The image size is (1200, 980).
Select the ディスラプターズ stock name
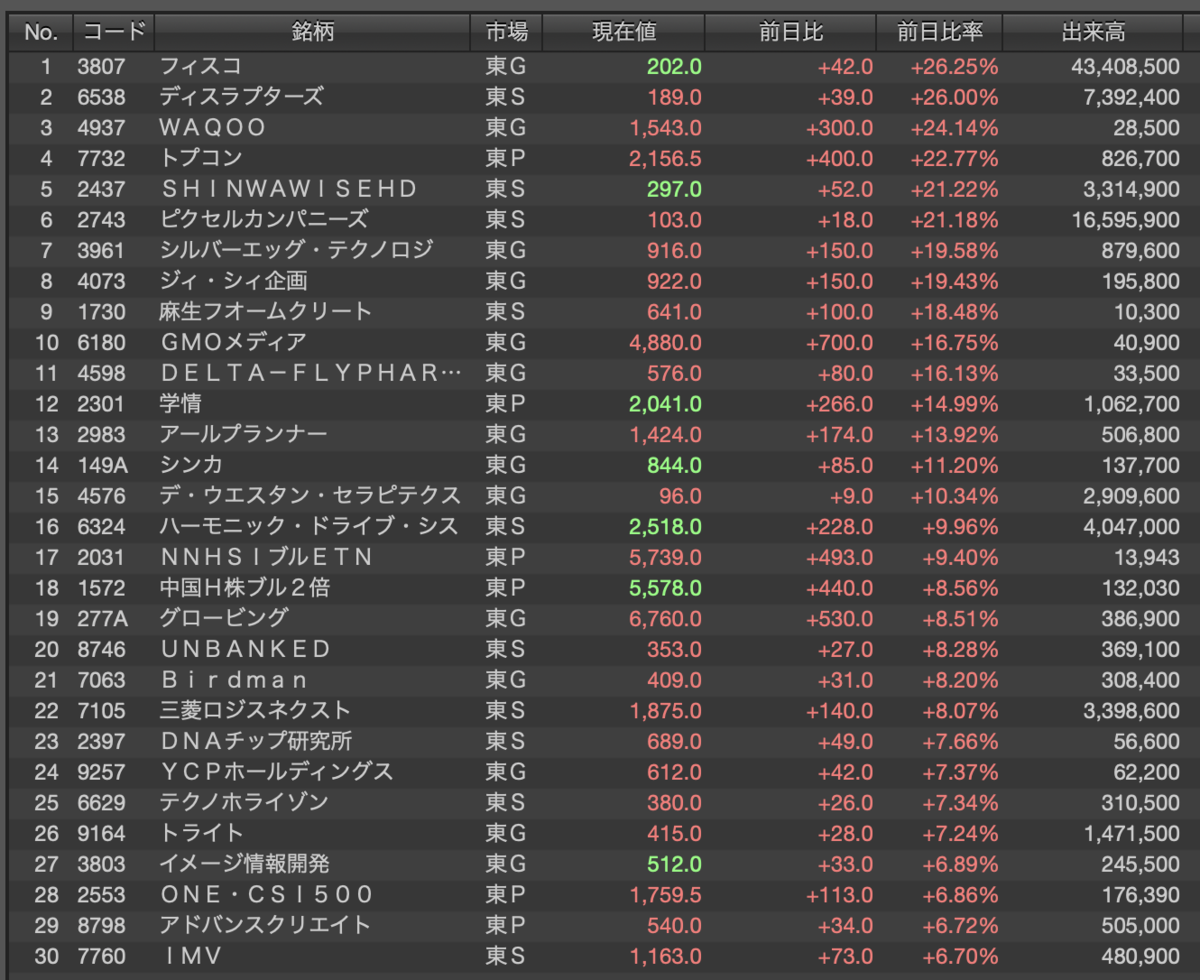click(241, 97)
